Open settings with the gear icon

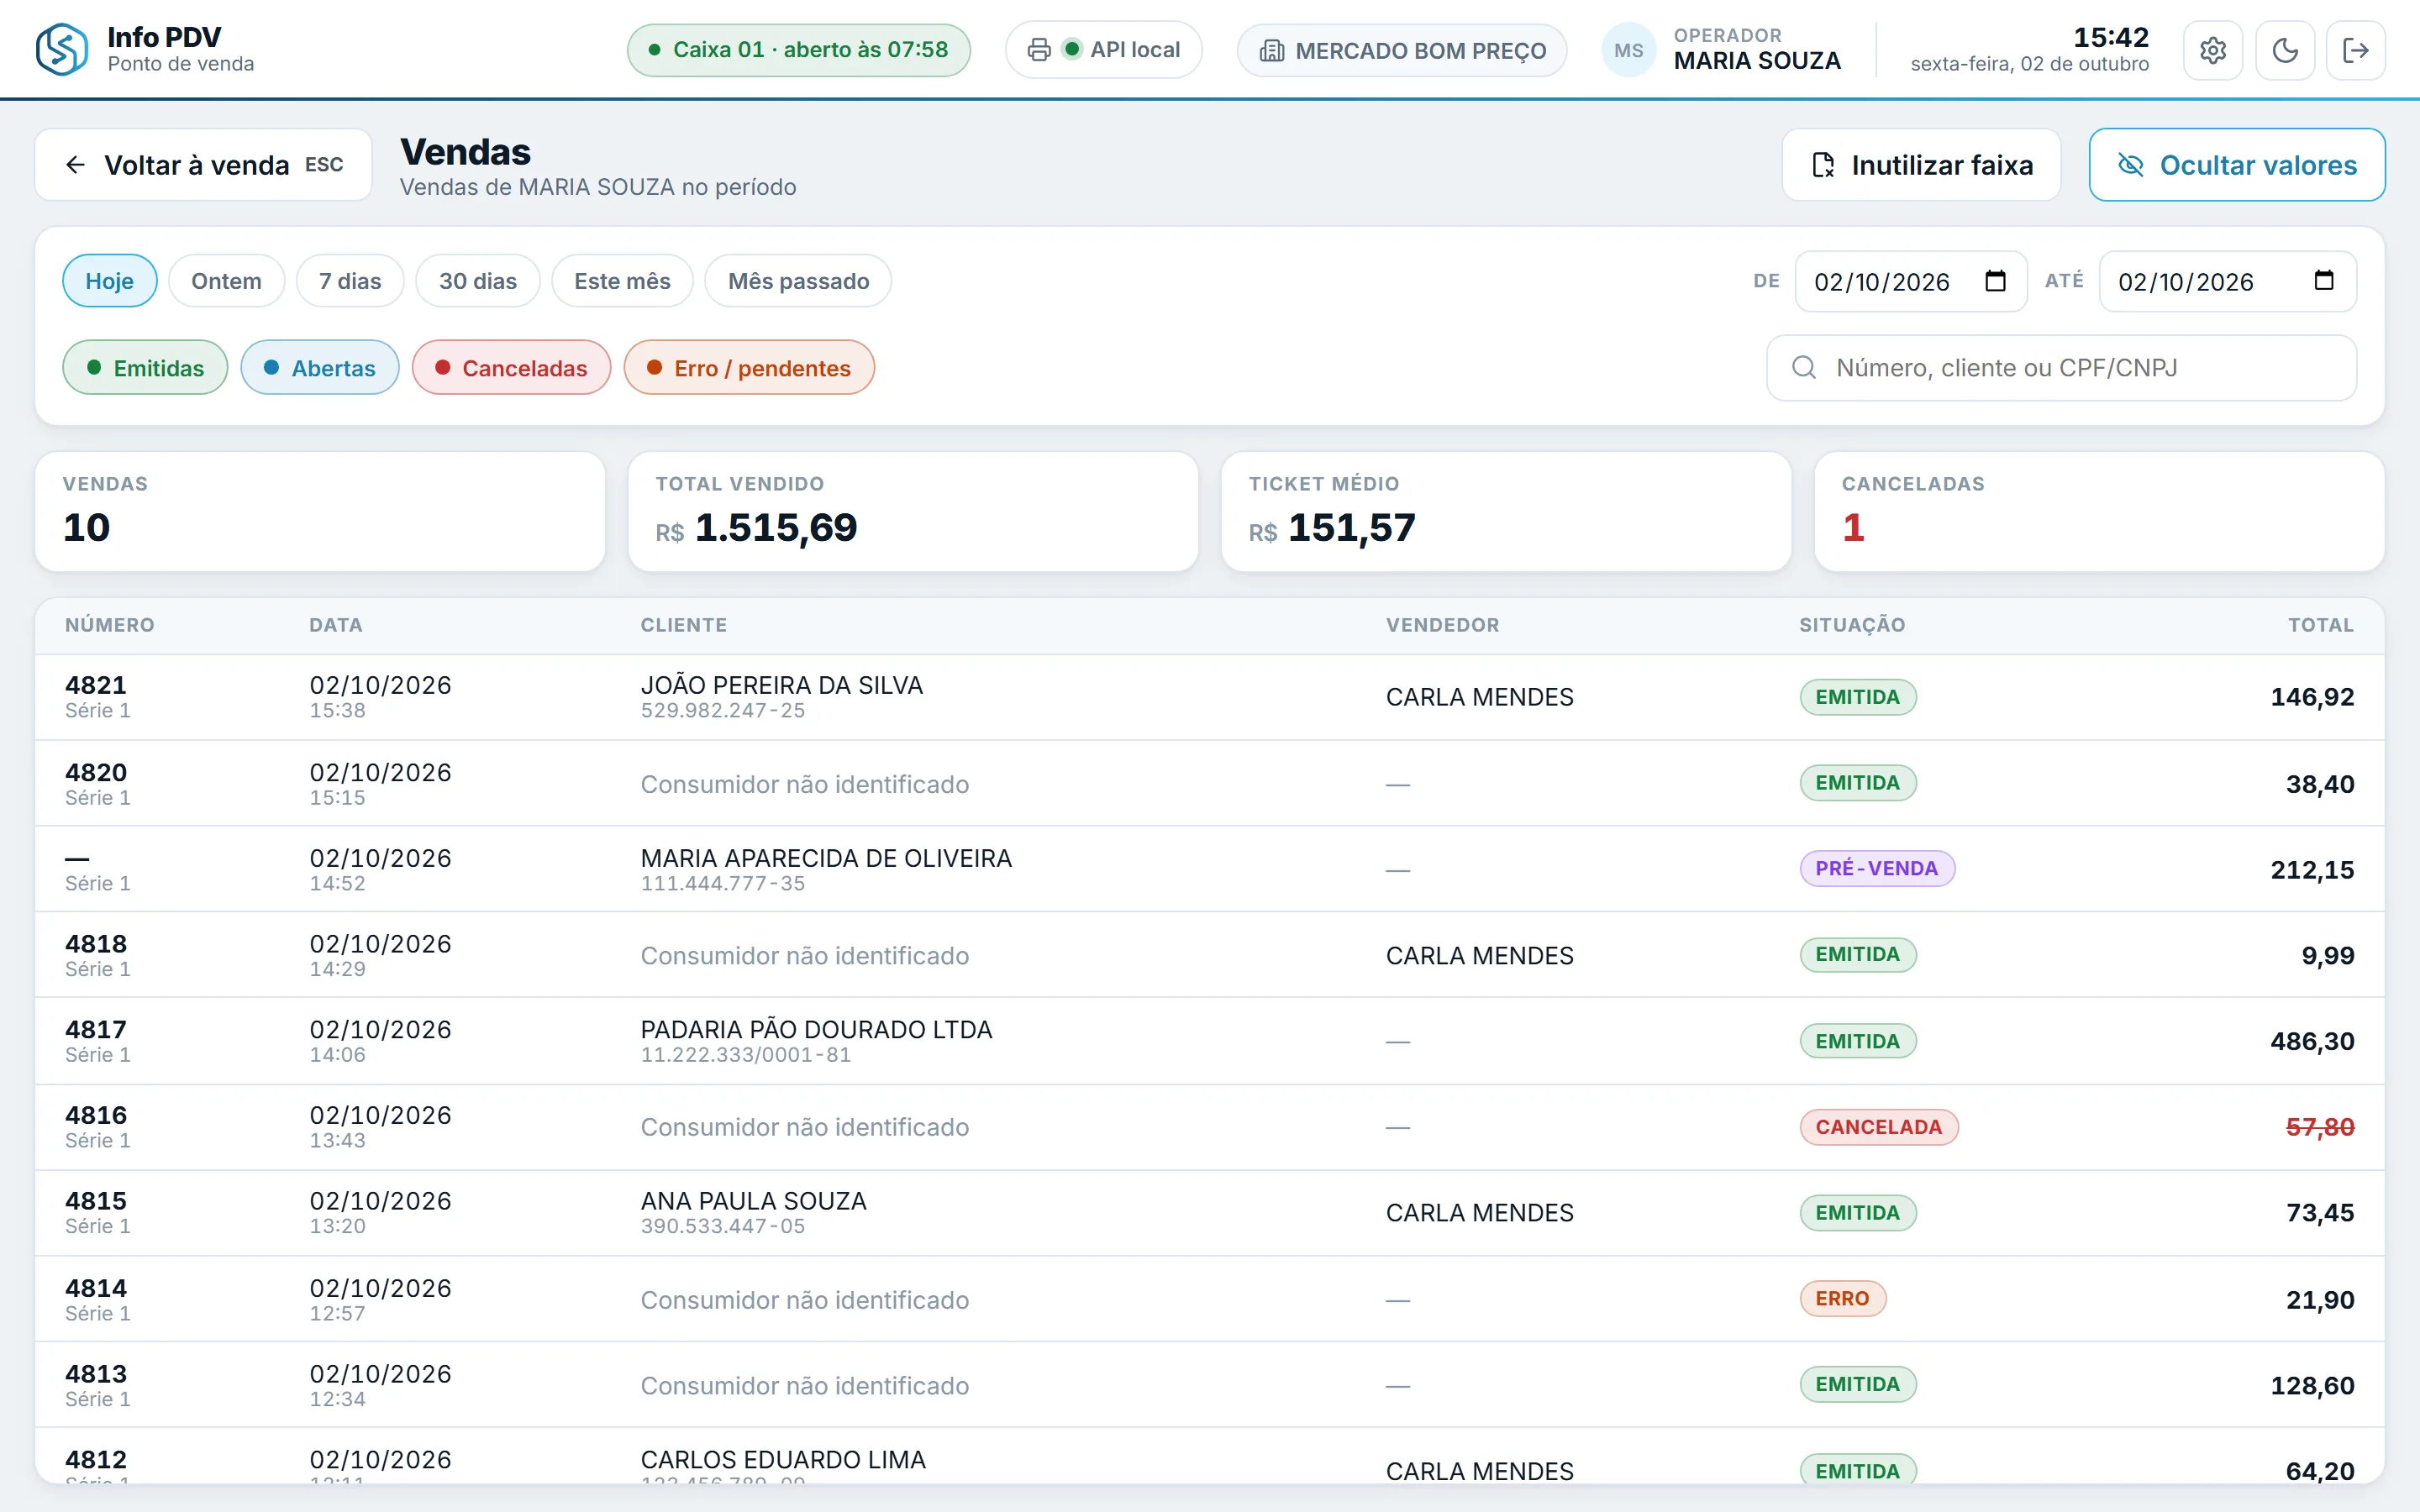point(2212,50)
